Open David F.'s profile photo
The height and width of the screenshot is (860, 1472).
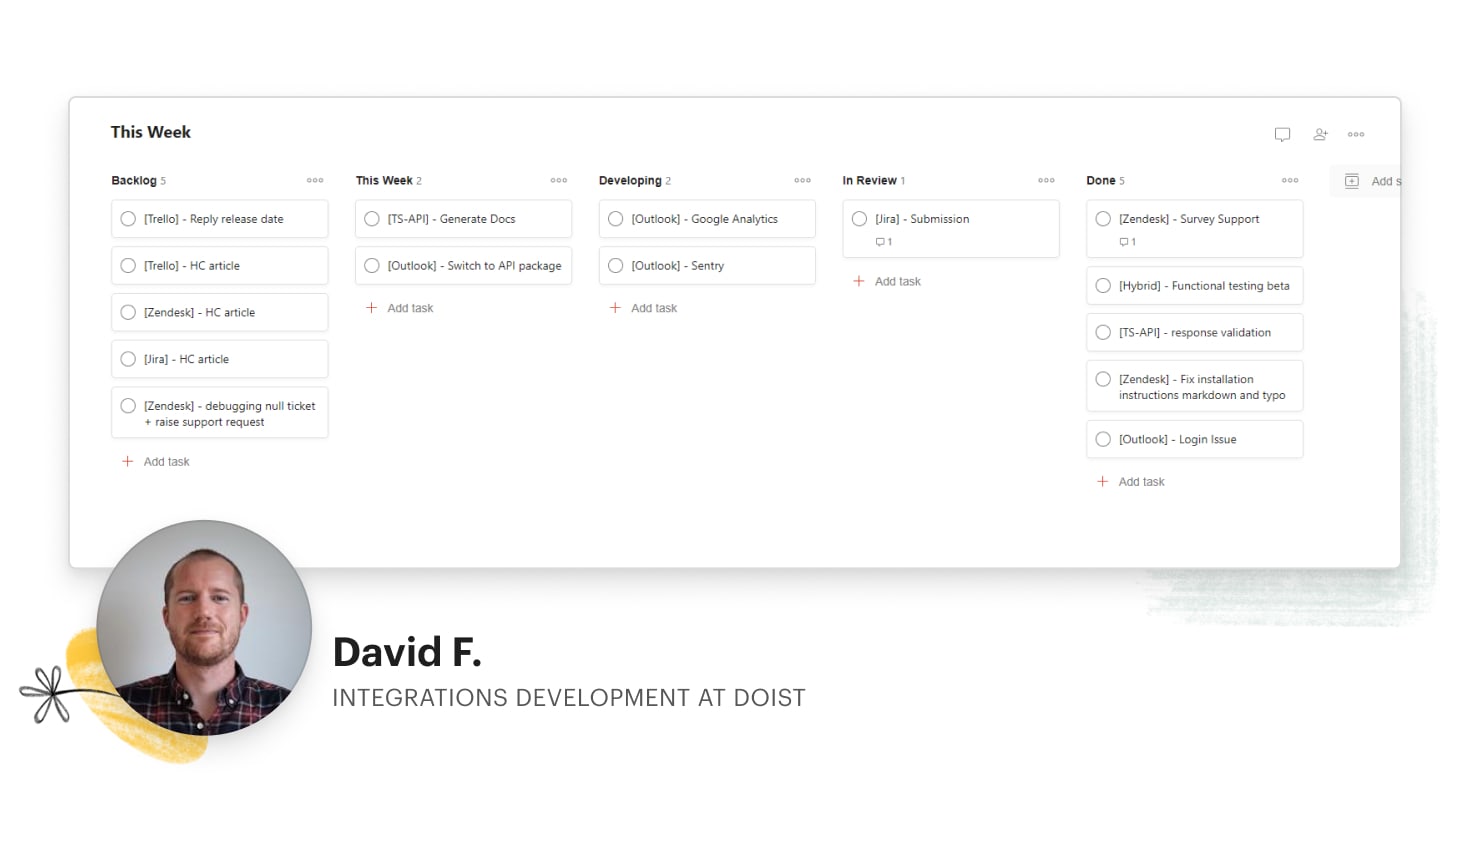(204, 627)
